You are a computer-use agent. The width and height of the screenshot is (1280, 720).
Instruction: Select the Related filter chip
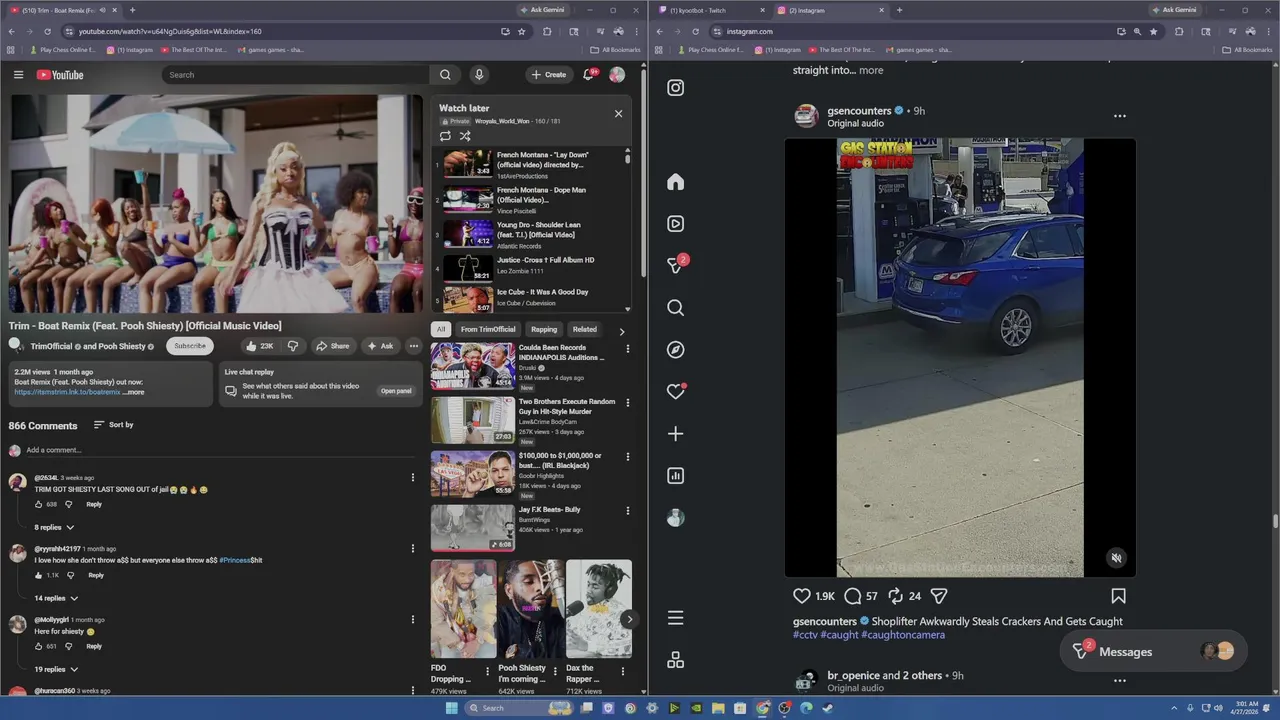[x=585, y=329]
